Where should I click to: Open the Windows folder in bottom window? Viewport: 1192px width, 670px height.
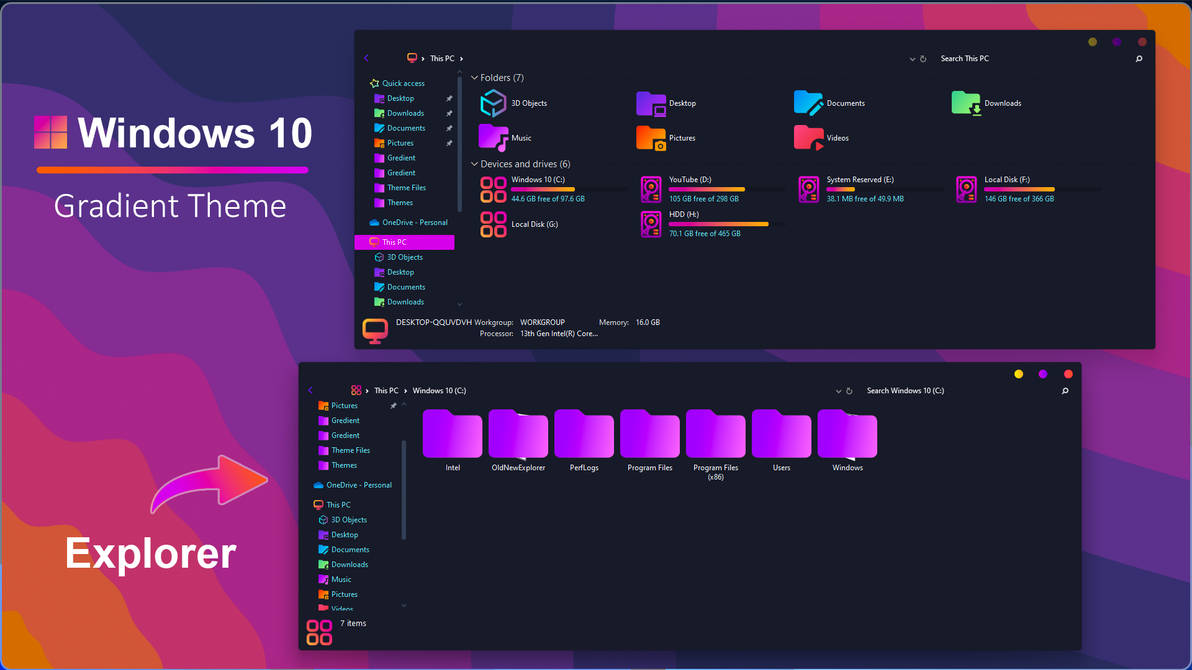[848, 441]
